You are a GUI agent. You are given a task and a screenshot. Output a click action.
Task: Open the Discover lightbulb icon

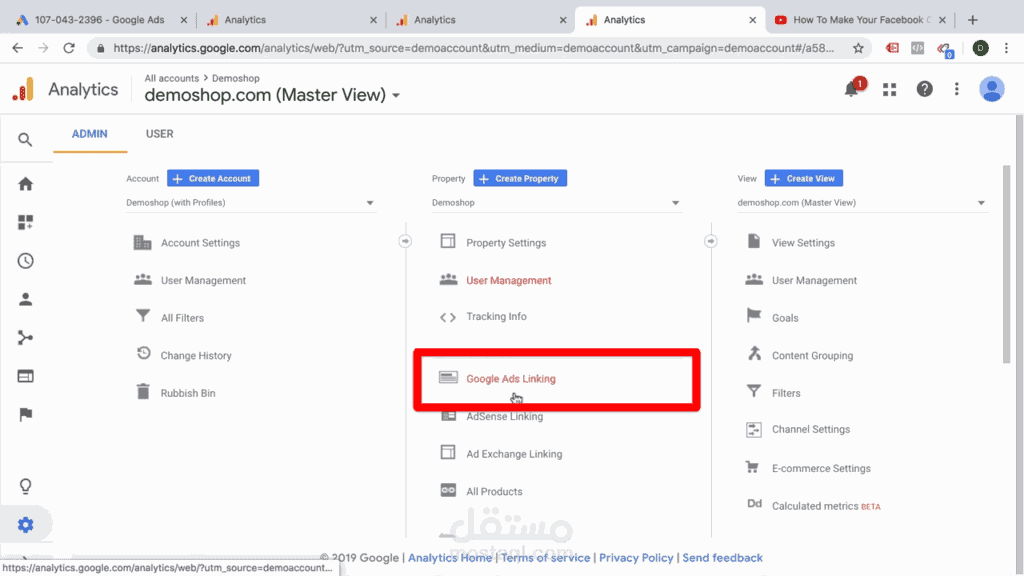pyautogui.click(x=27, y=482)
